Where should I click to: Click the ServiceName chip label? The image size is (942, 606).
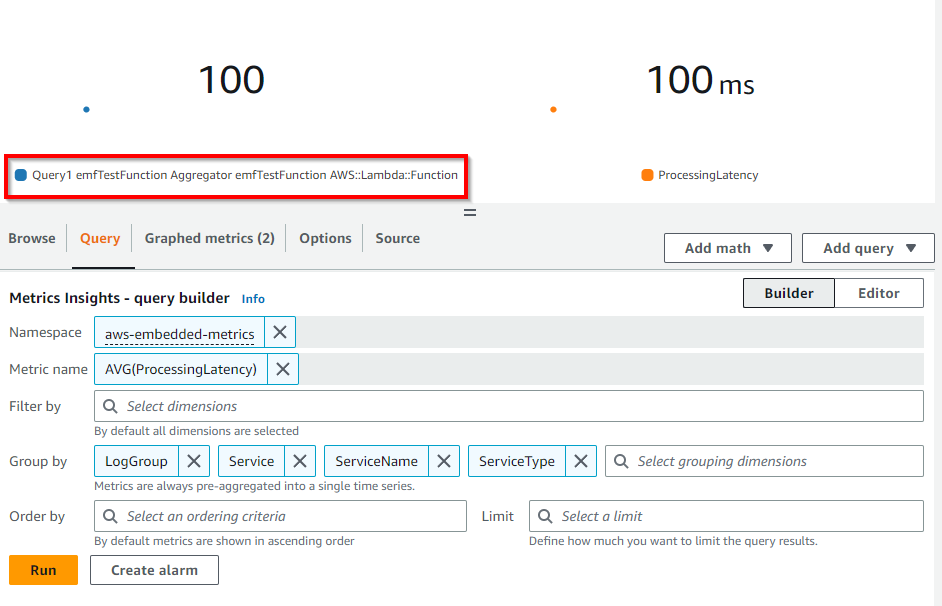377,461
